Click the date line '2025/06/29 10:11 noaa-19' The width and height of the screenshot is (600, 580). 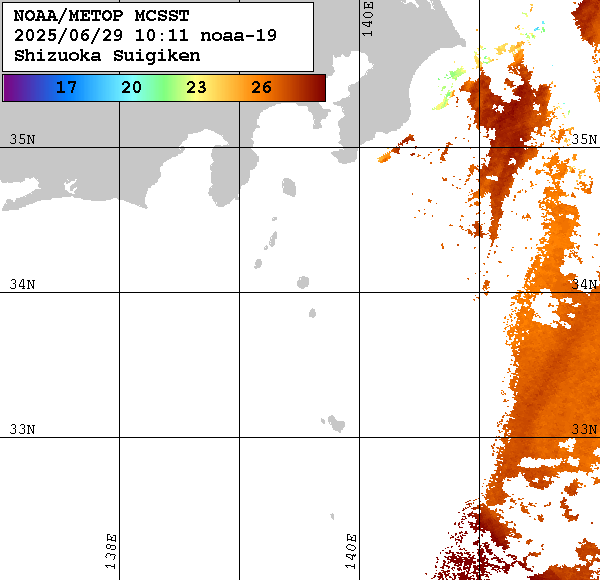(x=145, y=36)
